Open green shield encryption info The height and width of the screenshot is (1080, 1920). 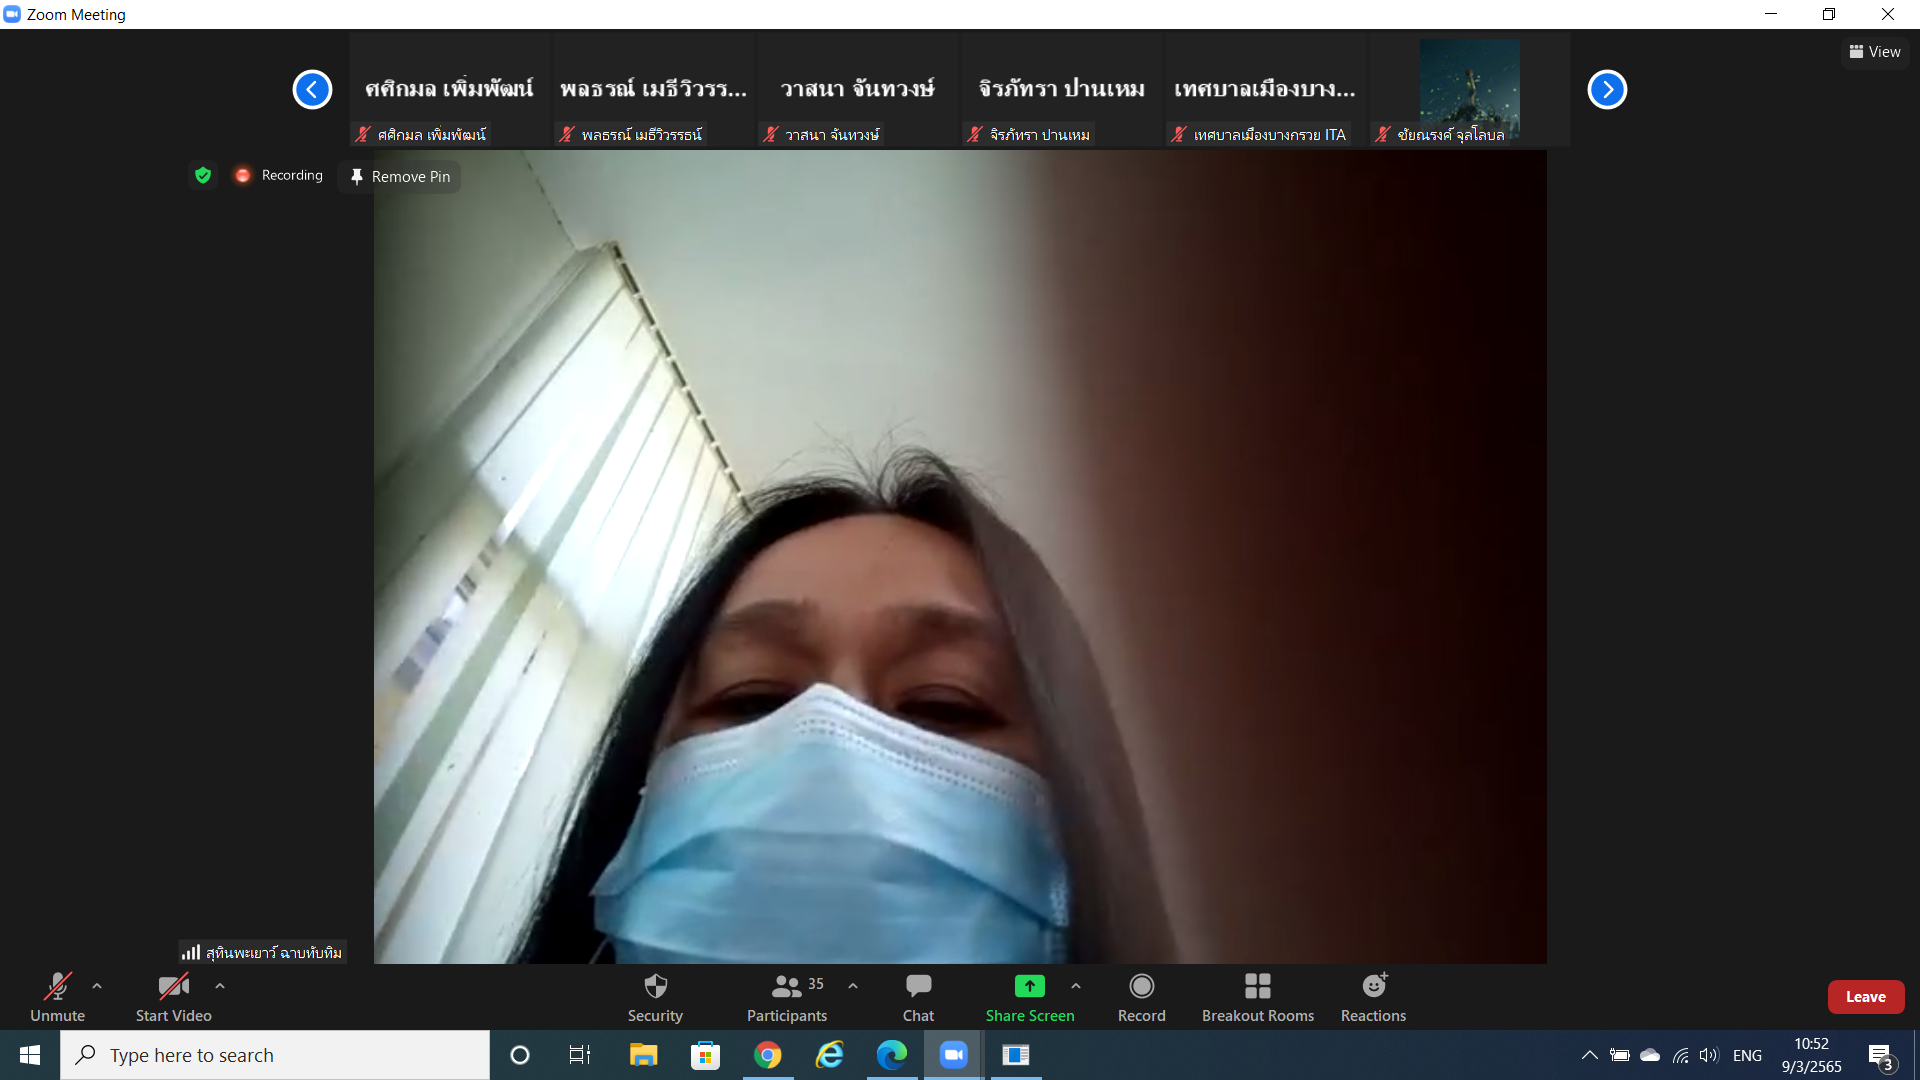tap(203, 175)
